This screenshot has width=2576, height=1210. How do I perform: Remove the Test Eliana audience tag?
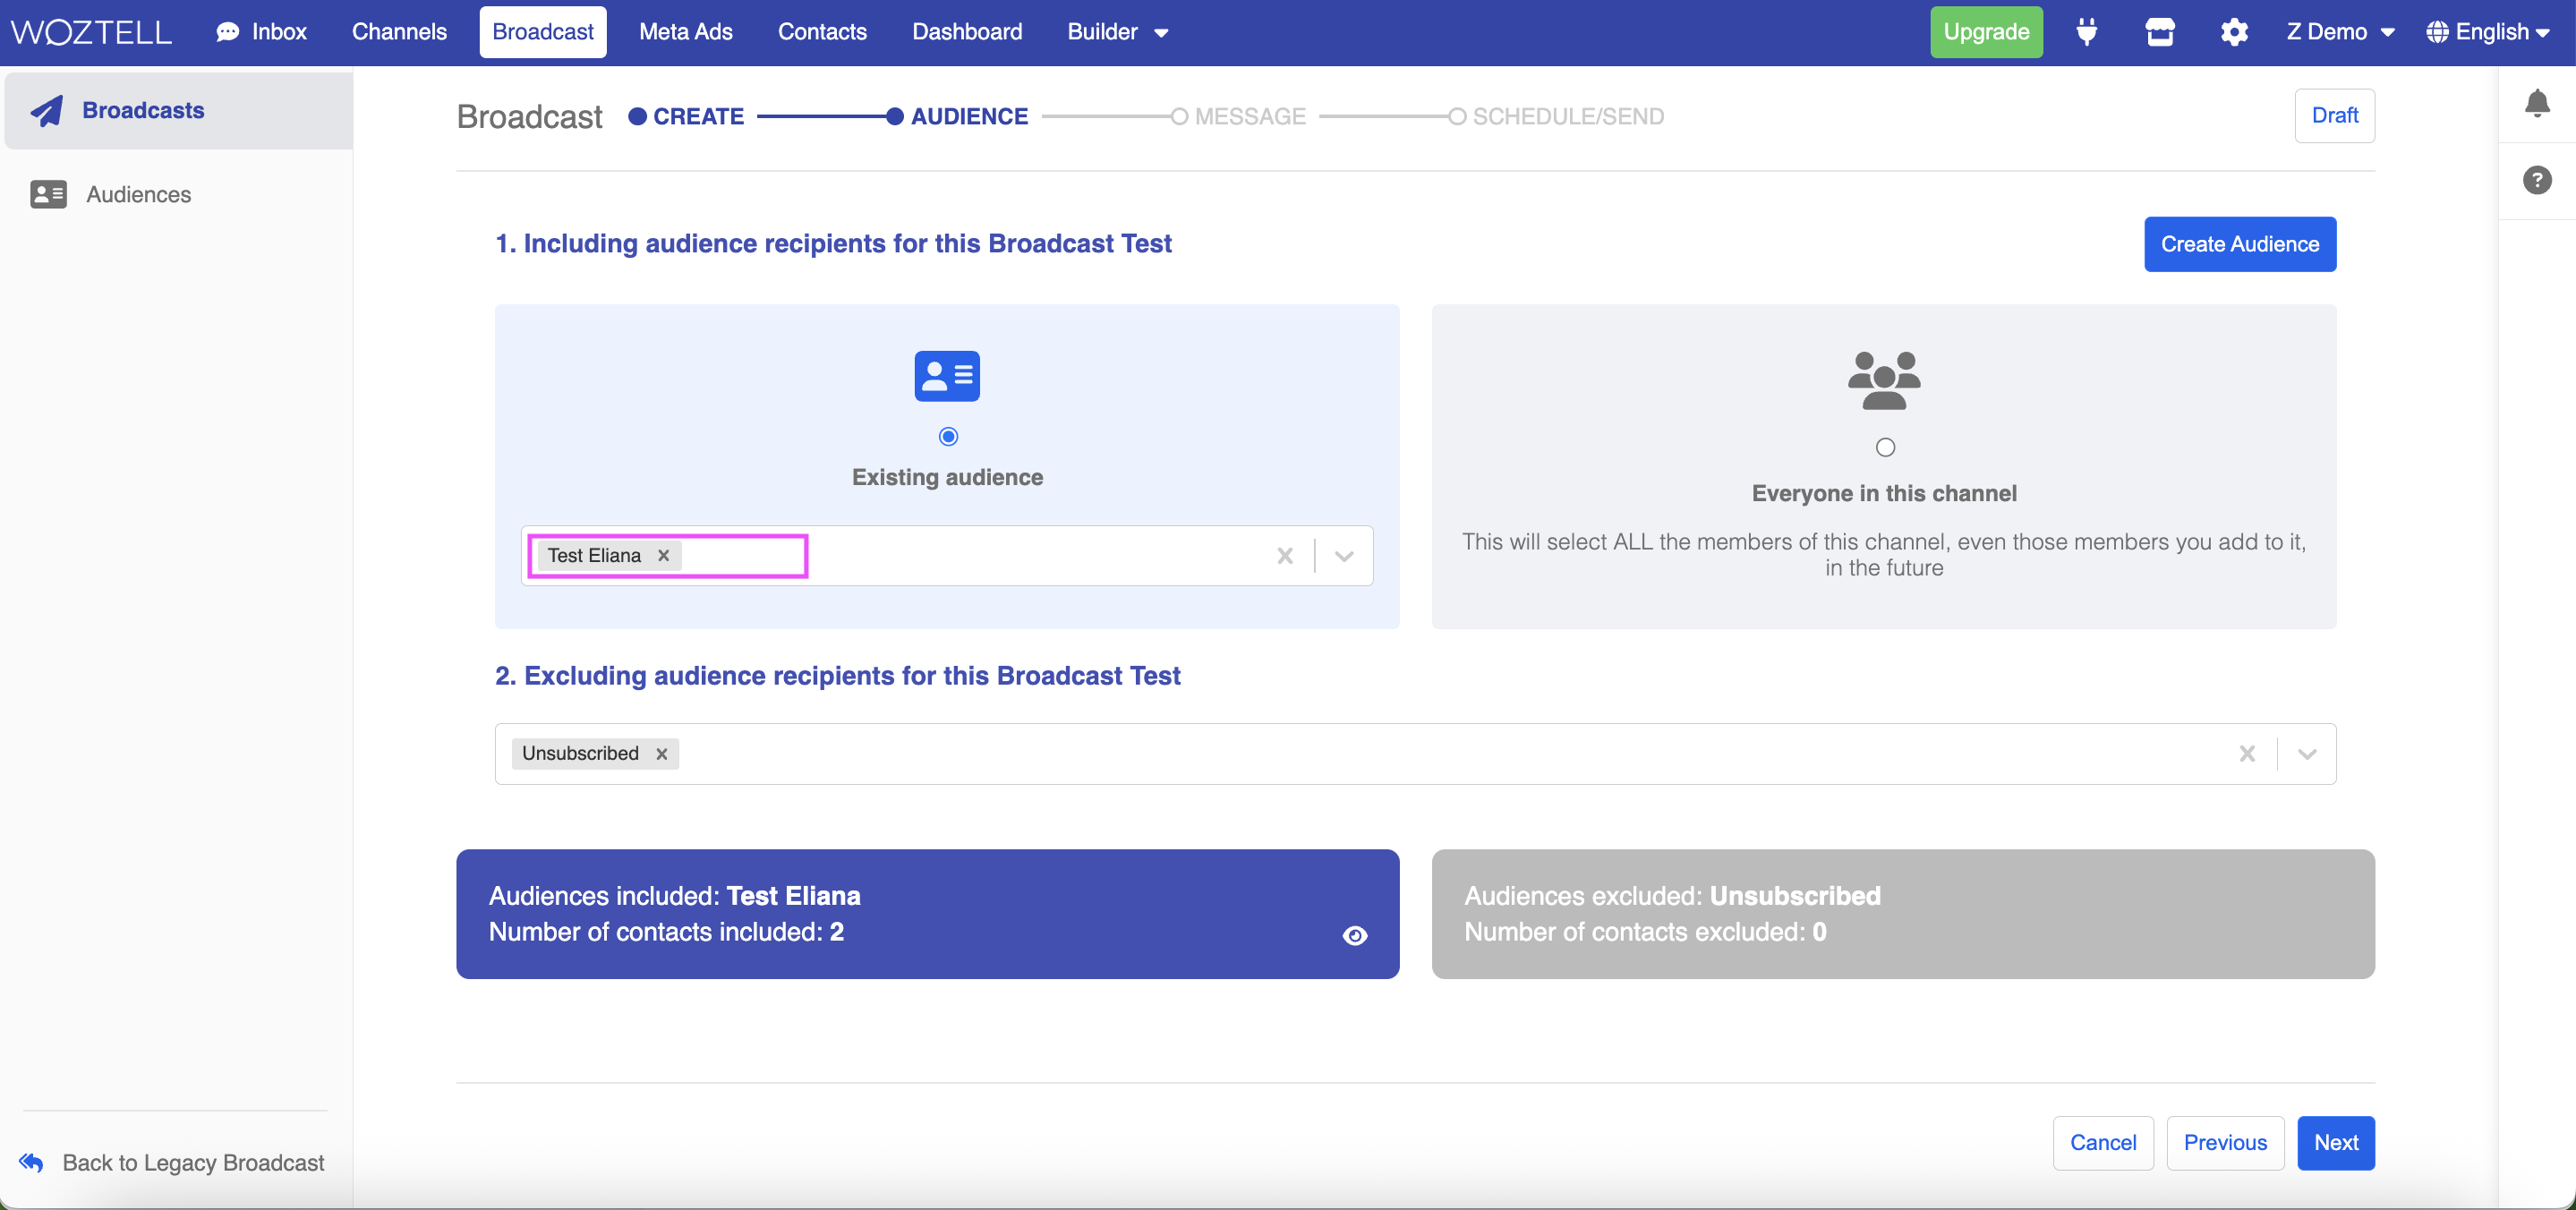click(x=663, y=556)
